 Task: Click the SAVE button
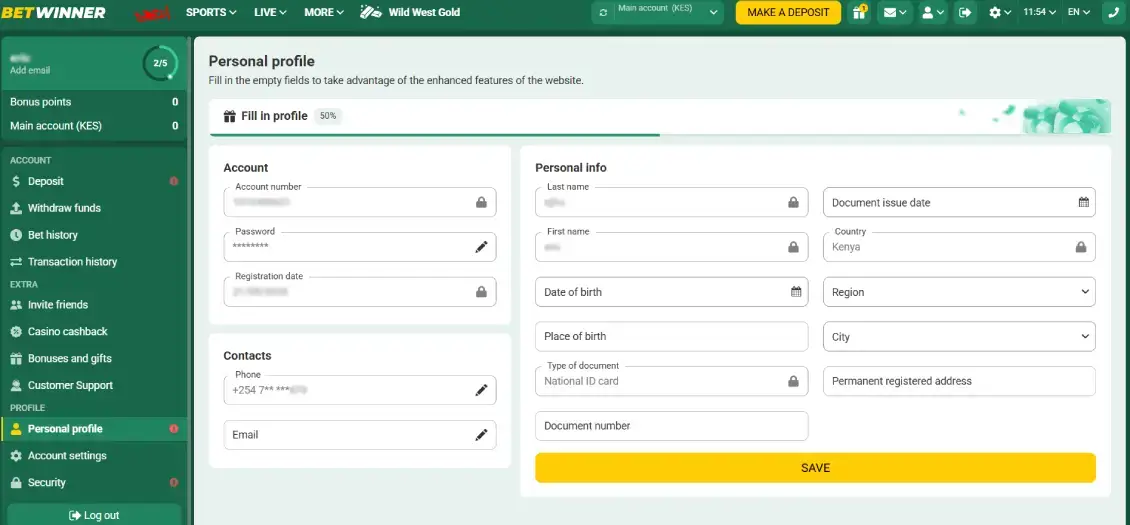[x=815, y=468]
